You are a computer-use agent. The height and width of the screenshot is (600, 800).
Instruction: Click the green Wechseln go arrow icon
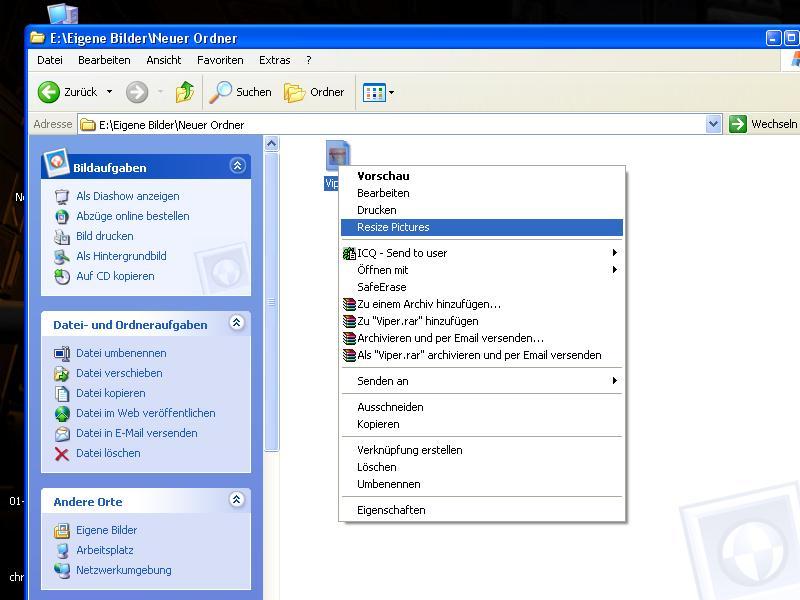tap(738, 124)
